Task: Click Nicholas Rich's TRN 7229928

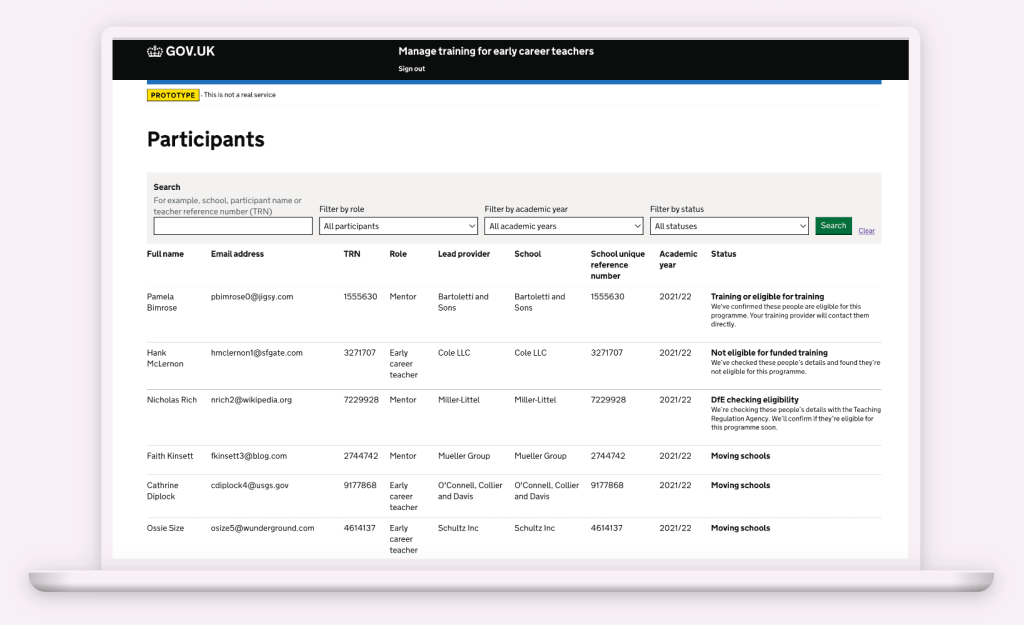Action: click(361, 400)
